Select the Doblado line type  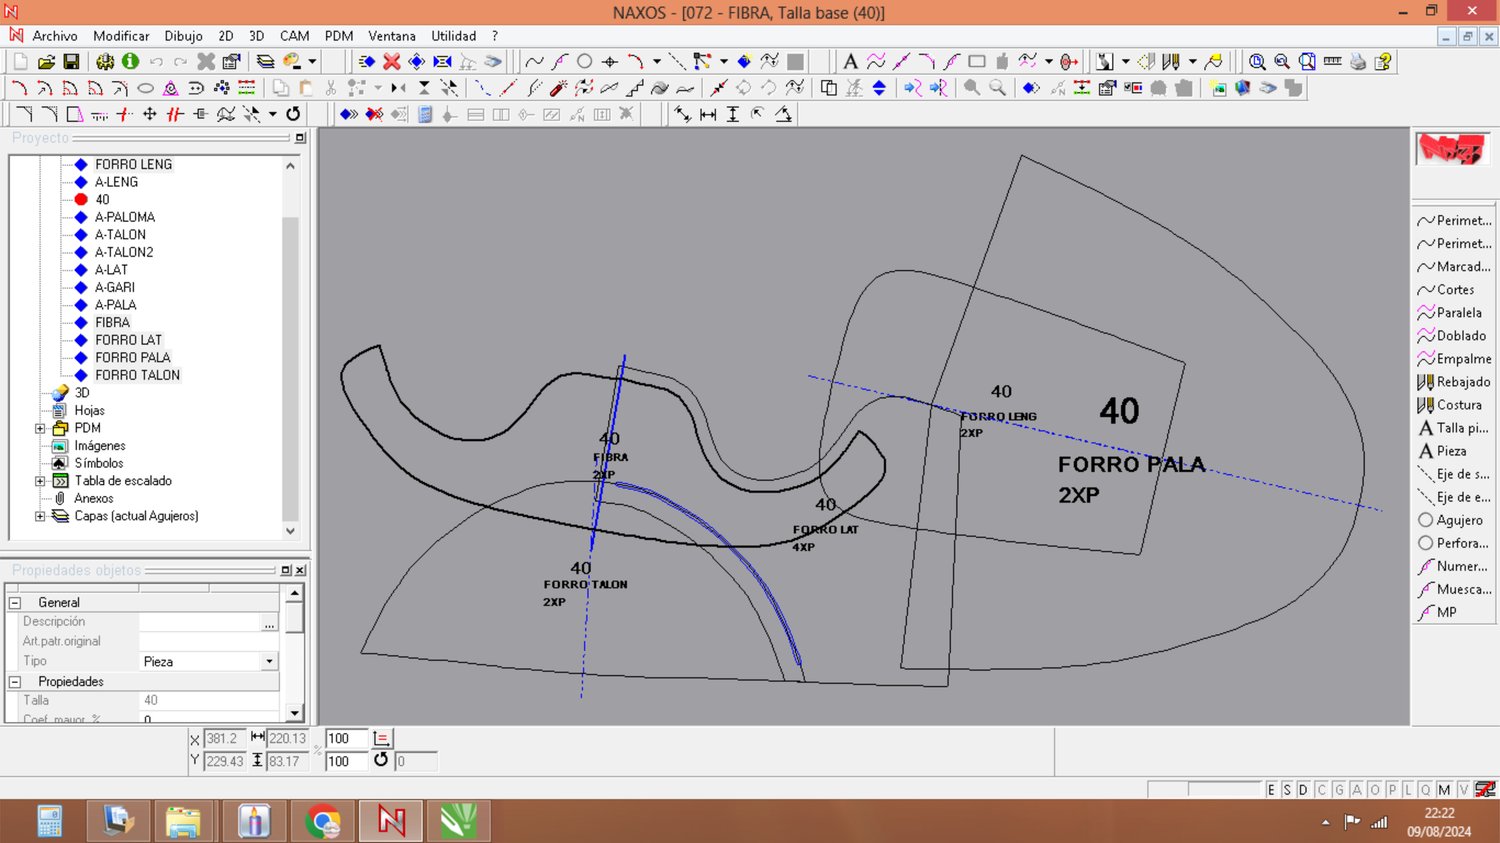(1454, 336)
